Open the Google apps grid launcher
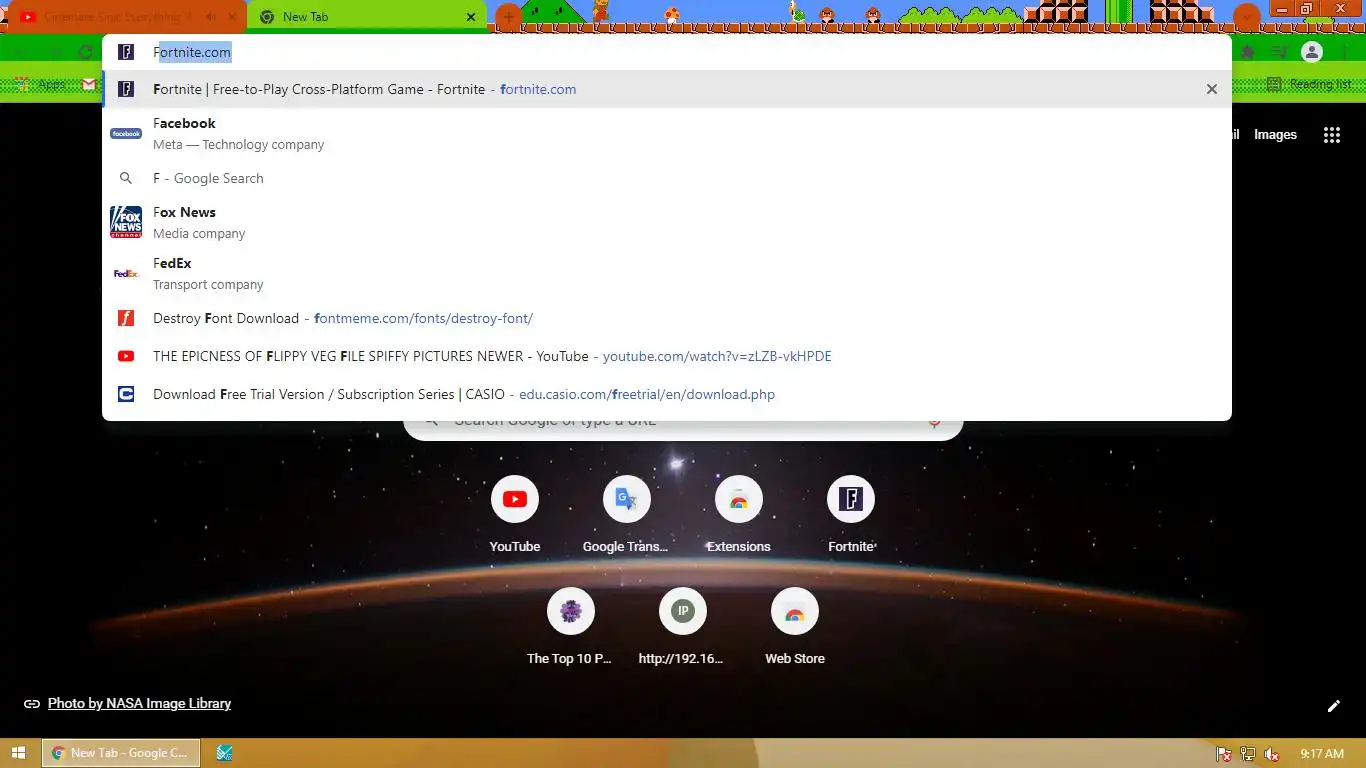Screen dimensions: 1366x768 [1332, 135]
